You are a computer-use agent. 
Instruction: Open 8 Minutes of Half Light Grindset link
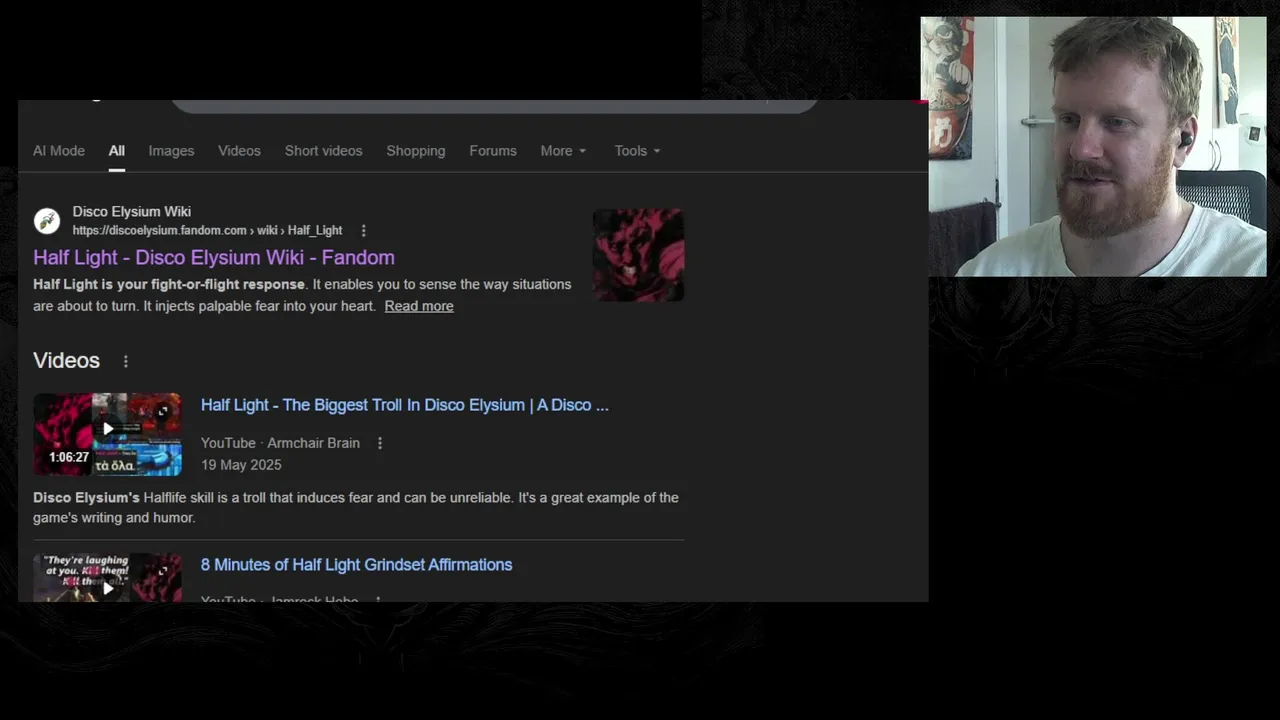point(356,565)
